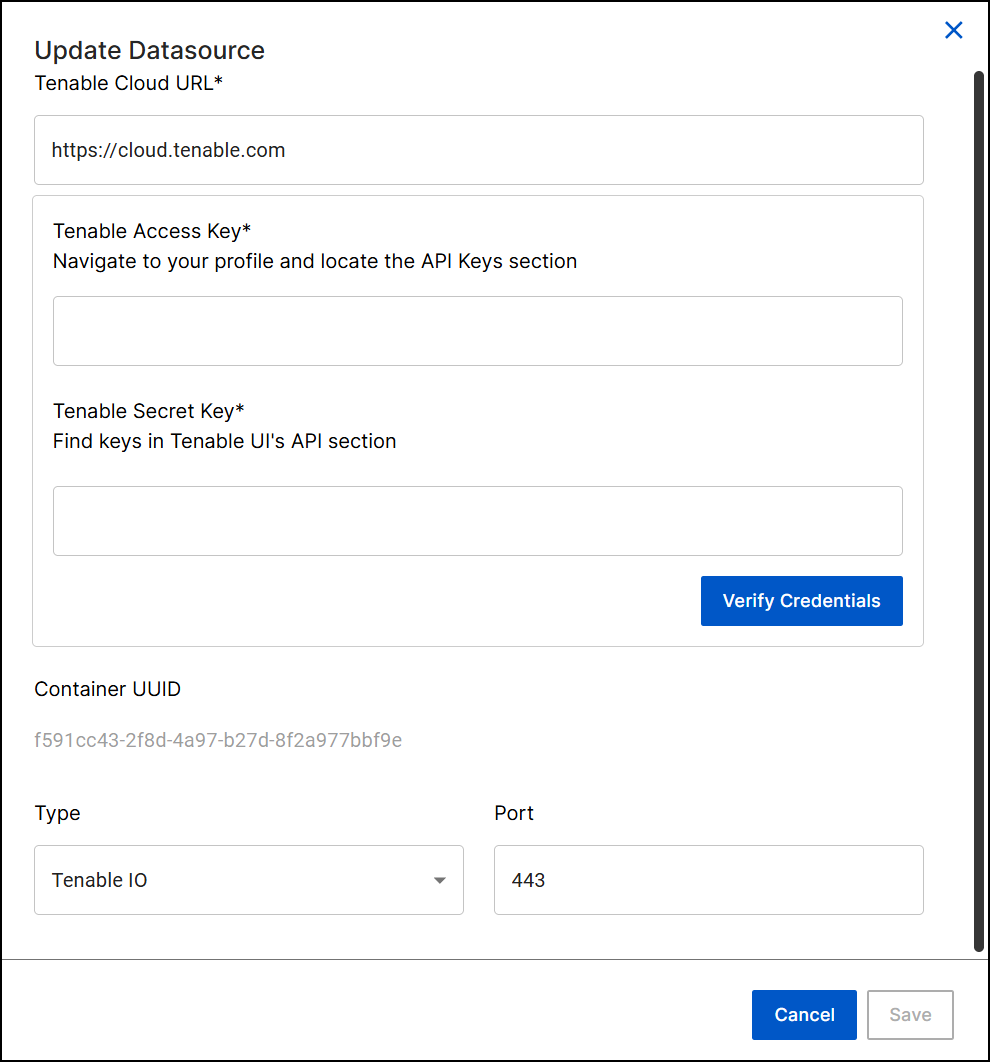Click the Save button
Screen dimensions: 990x1062
click(x=910, y=1015)
